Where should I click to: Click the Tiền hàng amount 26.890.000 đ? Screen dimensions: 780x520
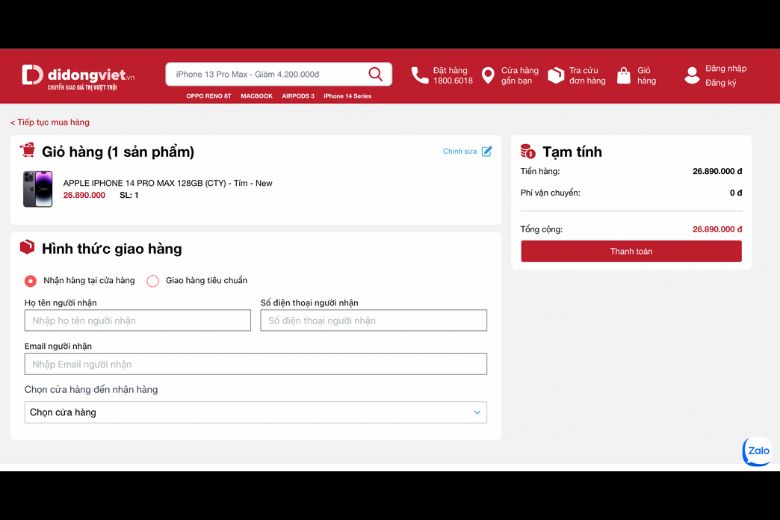pos(717,171)
